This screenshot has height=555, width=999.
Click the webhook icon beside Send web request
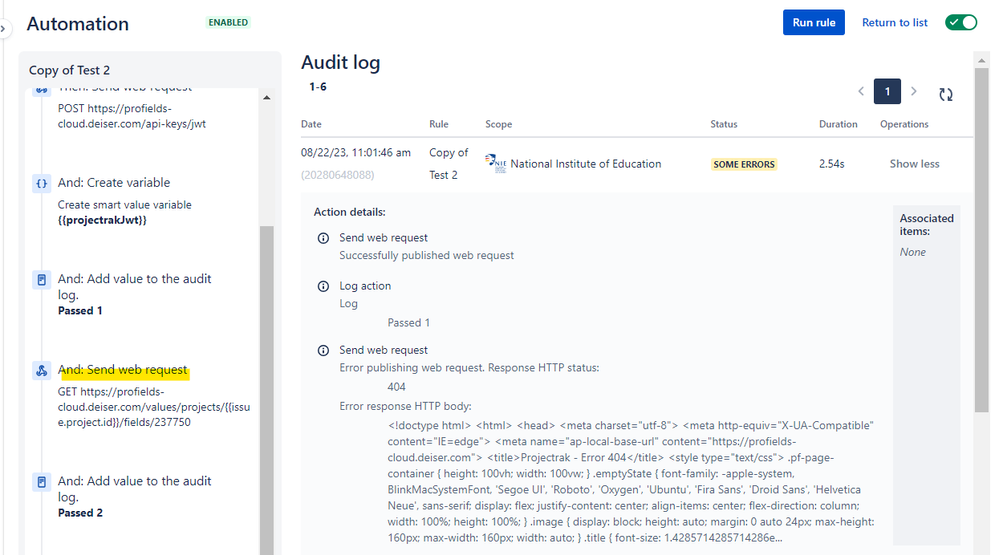(x=41, y=370)
